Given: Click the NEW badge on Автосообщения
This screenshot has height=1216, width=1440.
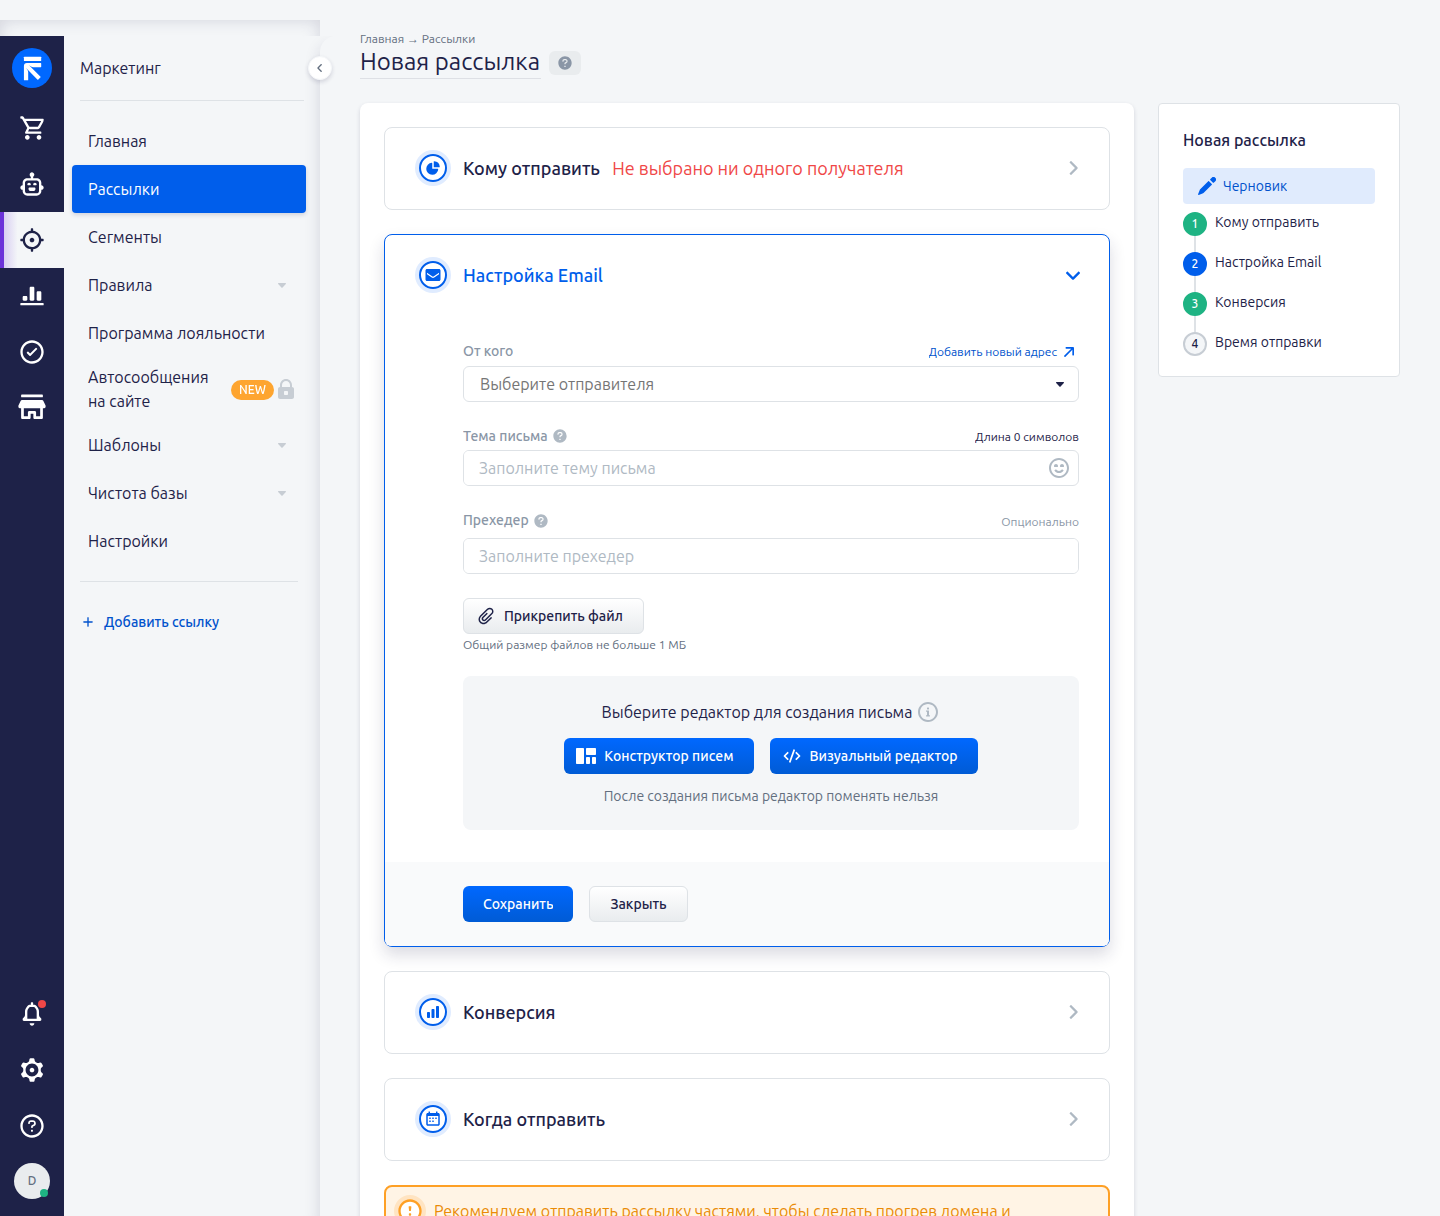Looking at the screenshot, I should click(x=252, y=390).
